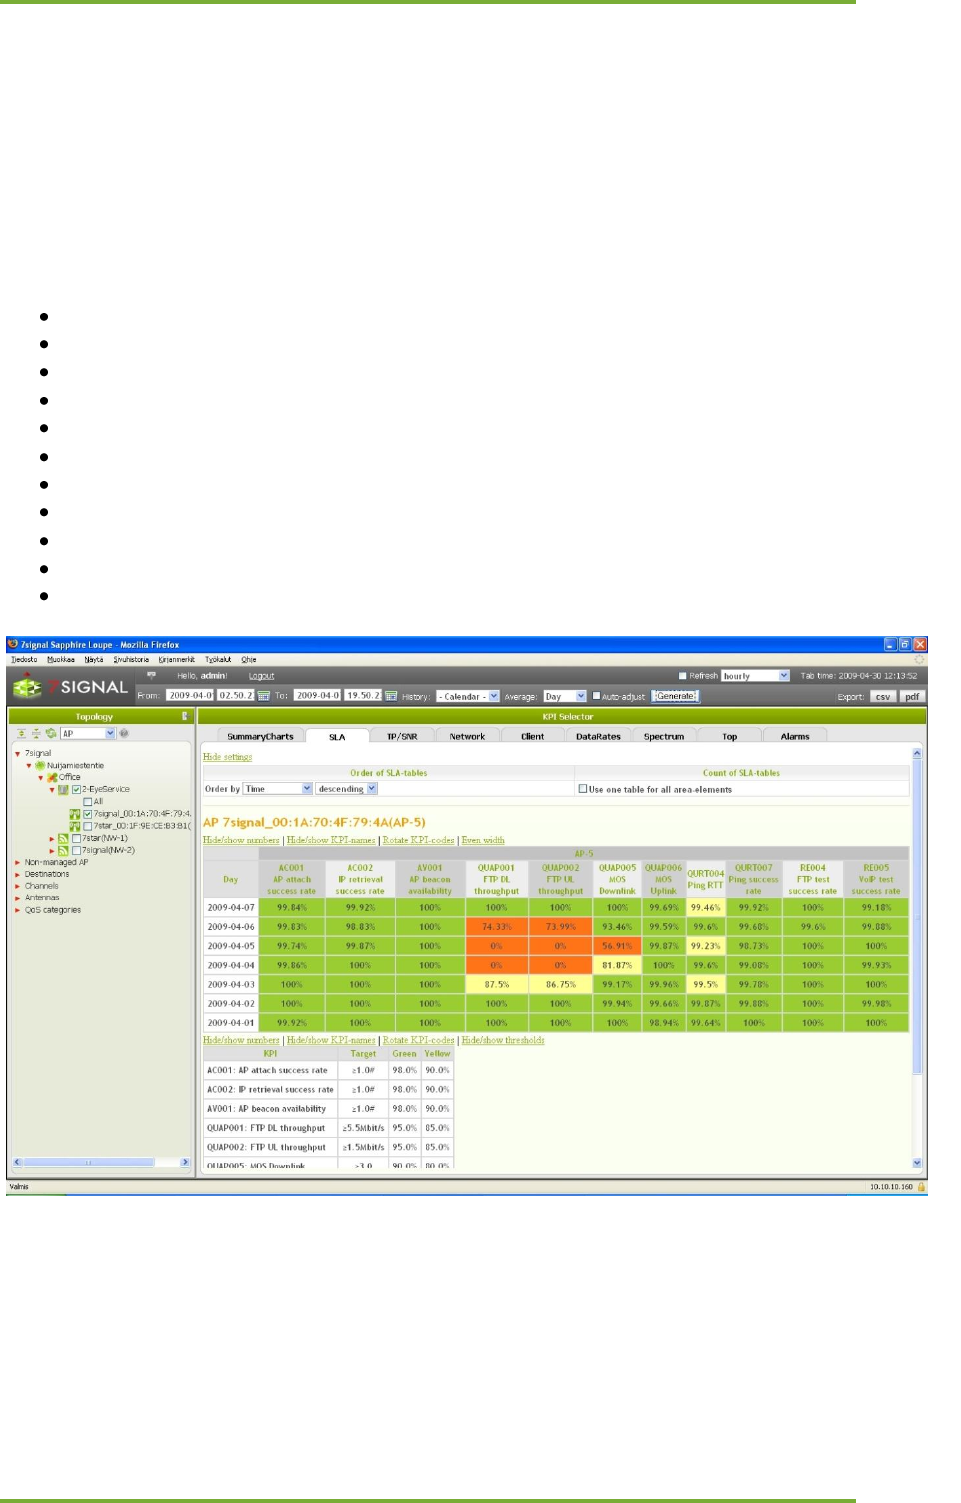Open the hourly refresh interval dropdown
The image size is (961, 1503).
tap(756, 676)
